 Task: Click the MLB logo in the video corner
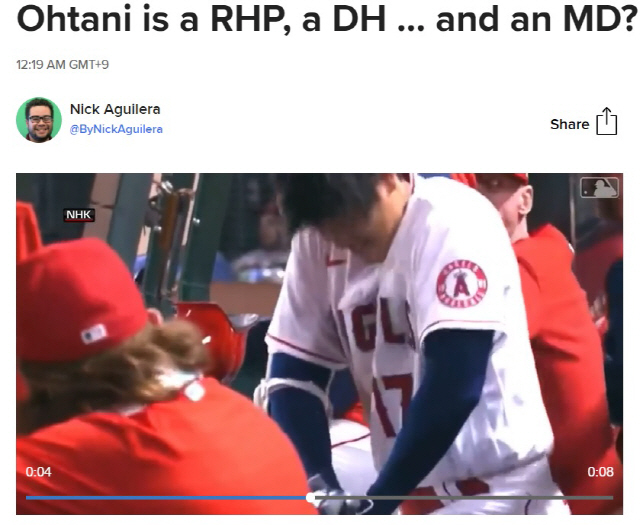click(x=600, y=188)
